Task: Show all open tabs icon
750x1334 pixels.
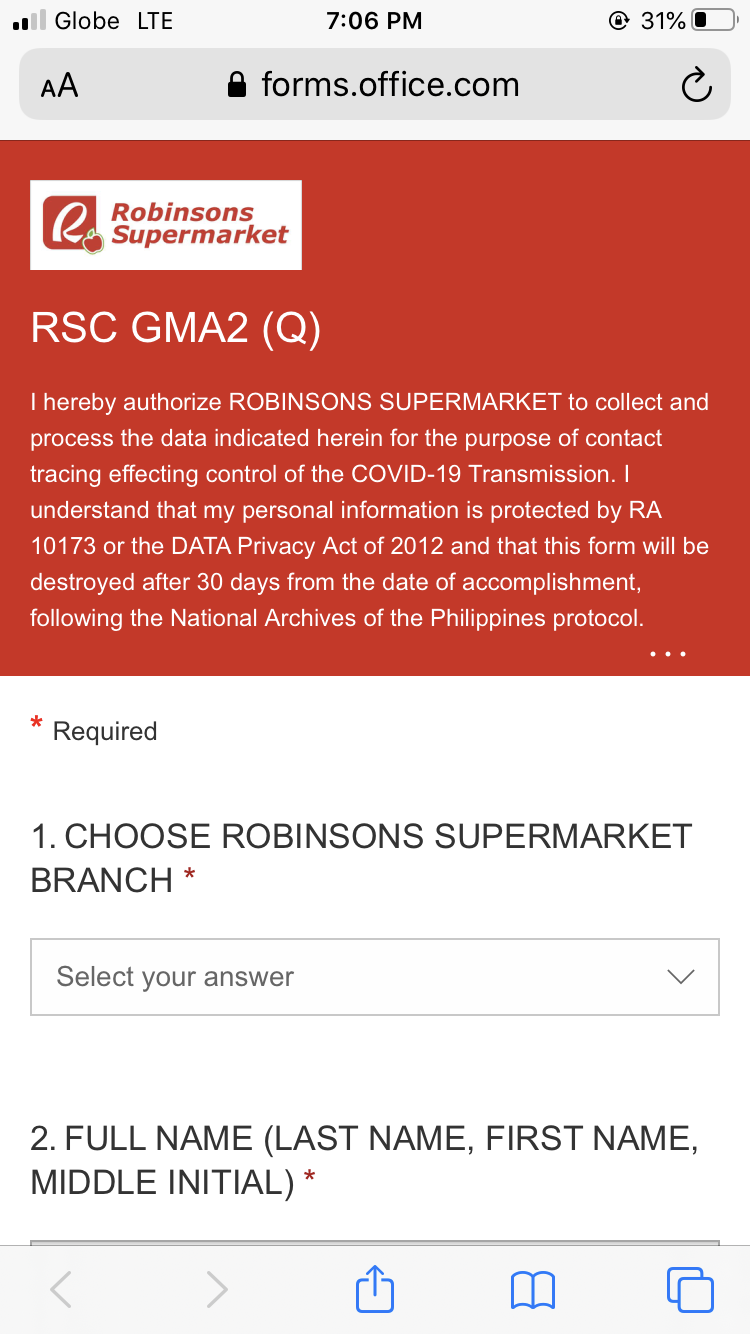Action: (x=690, y=1289)
